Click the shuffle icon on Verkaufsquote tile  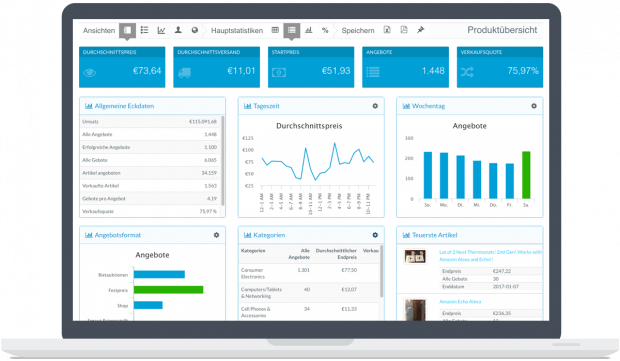coord(467,72)
